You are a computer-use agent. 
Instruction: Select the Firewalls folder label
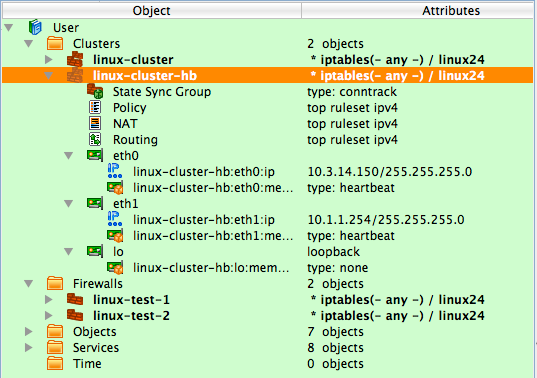click(x=98, y=284)
